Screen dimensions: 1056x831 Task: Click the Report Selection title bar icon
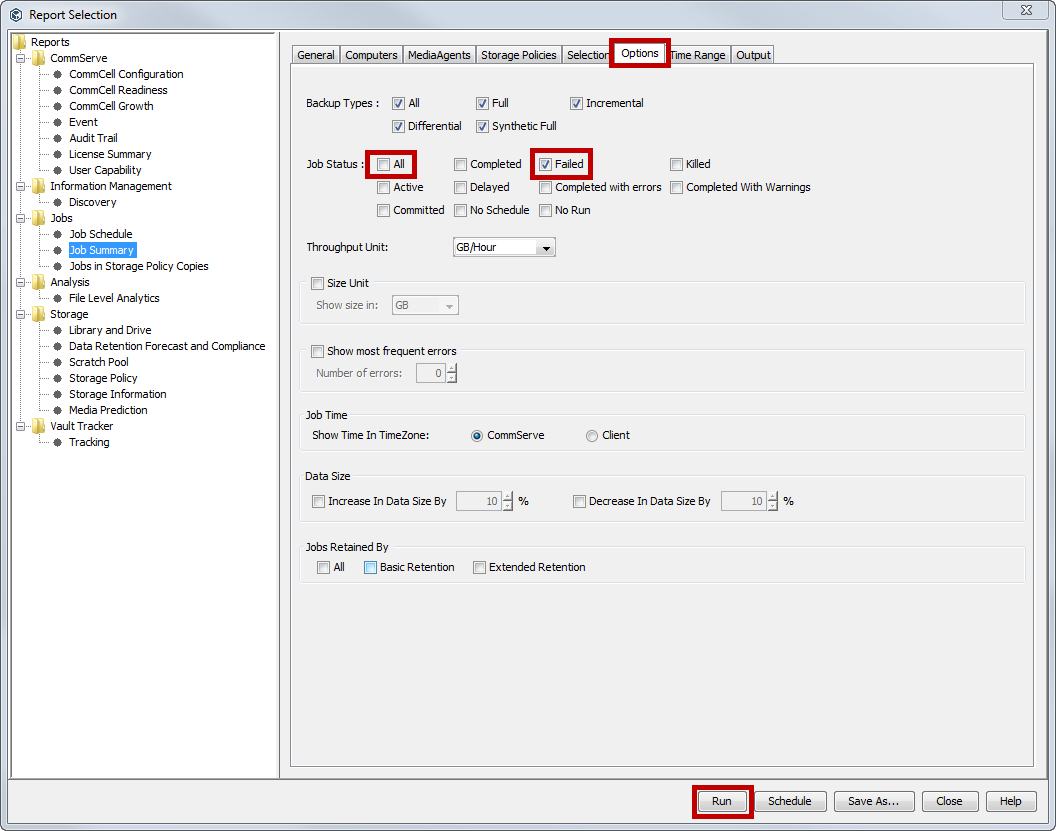click(16, 15)
